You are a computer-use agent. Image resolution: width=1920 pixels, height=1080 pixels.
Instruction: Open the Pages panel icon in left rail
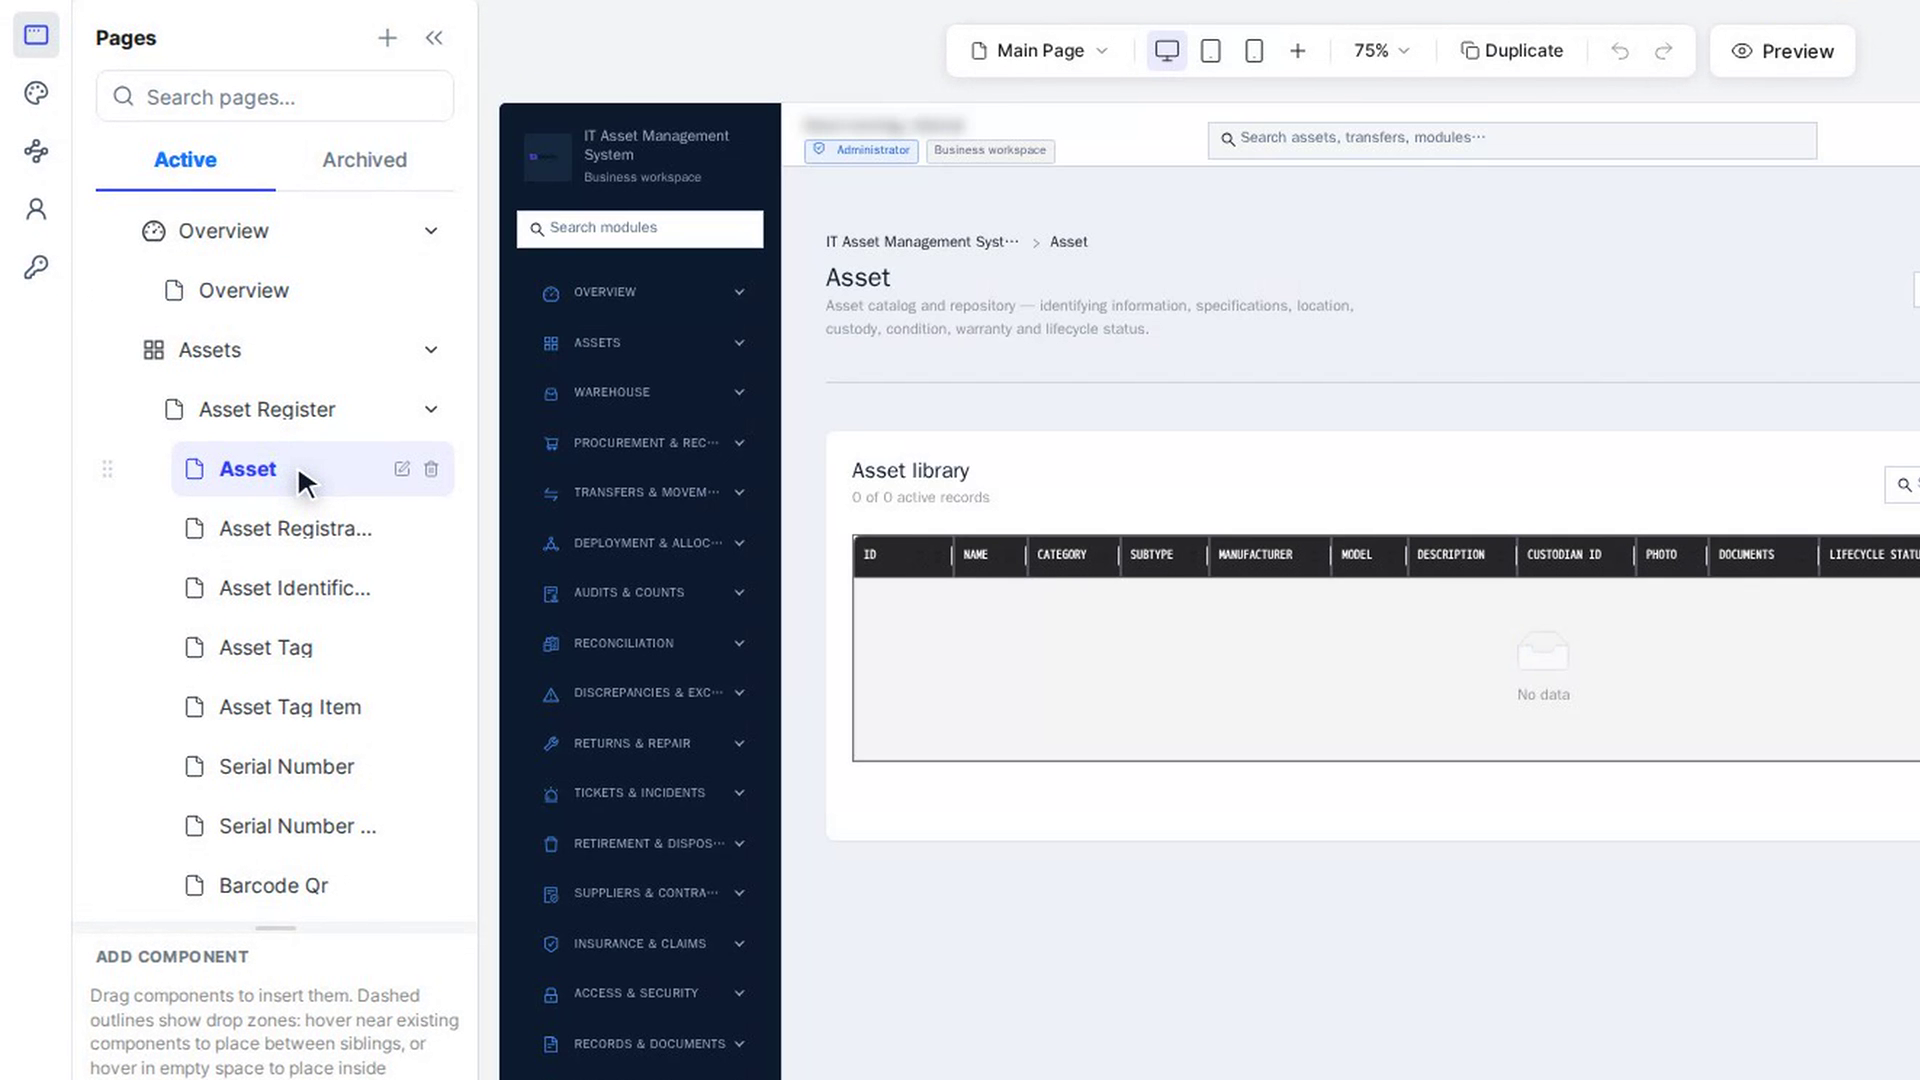[36, 35]
